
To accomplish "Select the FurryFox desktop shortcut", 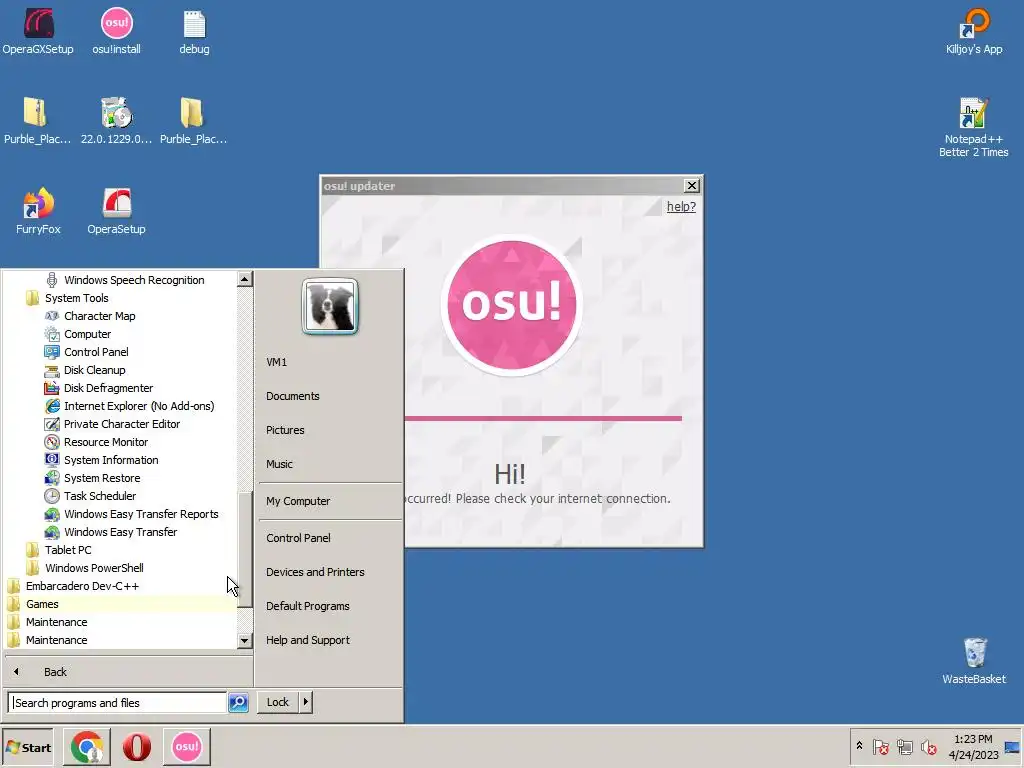I will (x=38, y=211).
